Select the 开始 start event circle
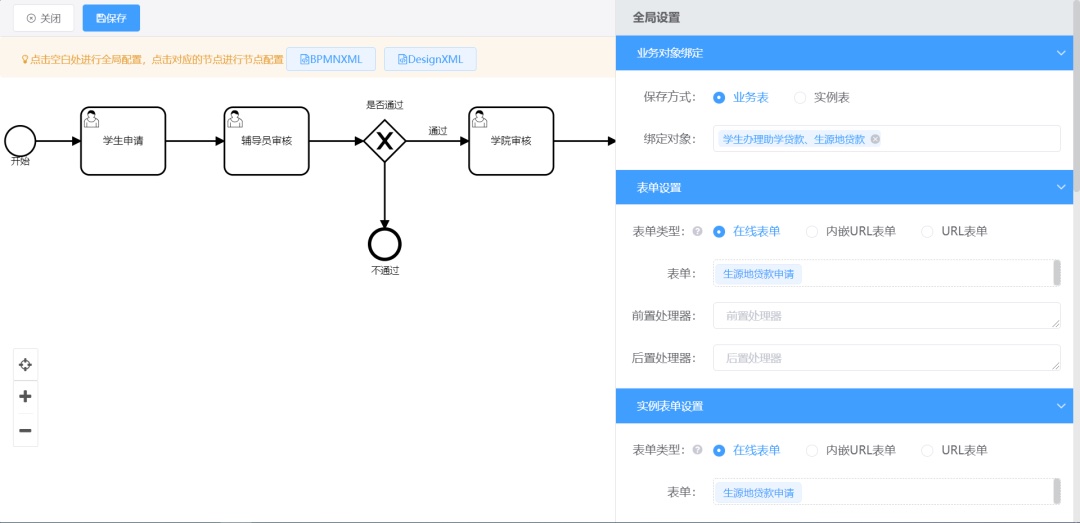 pyautogui.click(x=20, y=140)
